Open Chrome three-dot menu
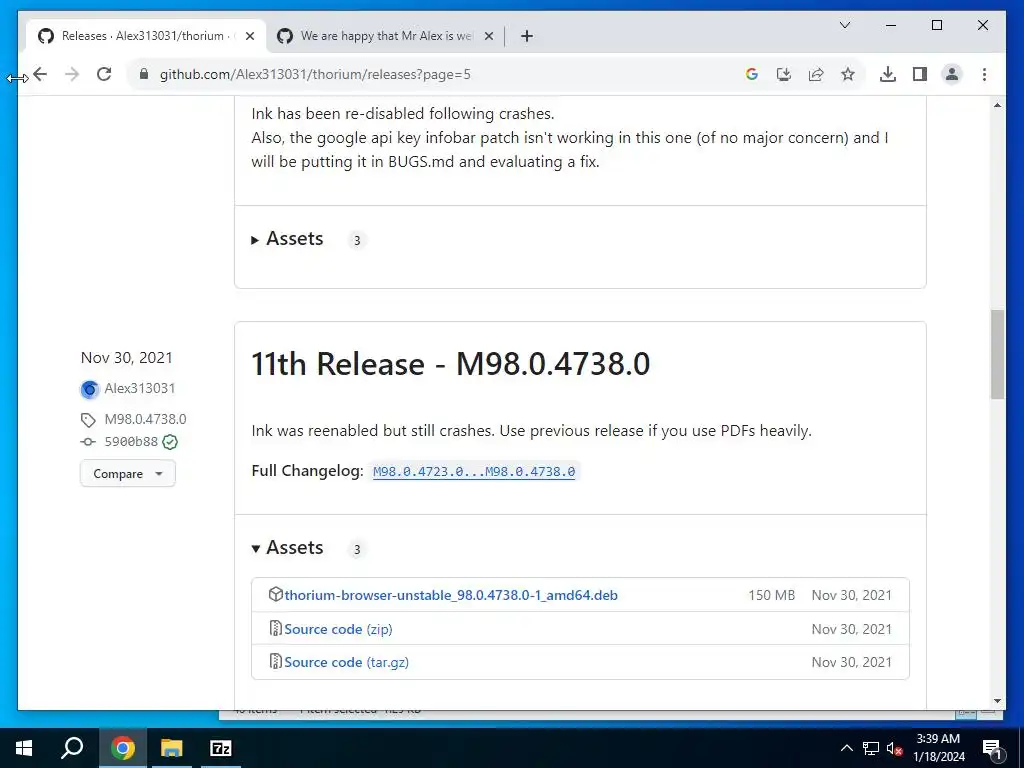The width and height of the screenshot is (1024, 768). point(984,74)
